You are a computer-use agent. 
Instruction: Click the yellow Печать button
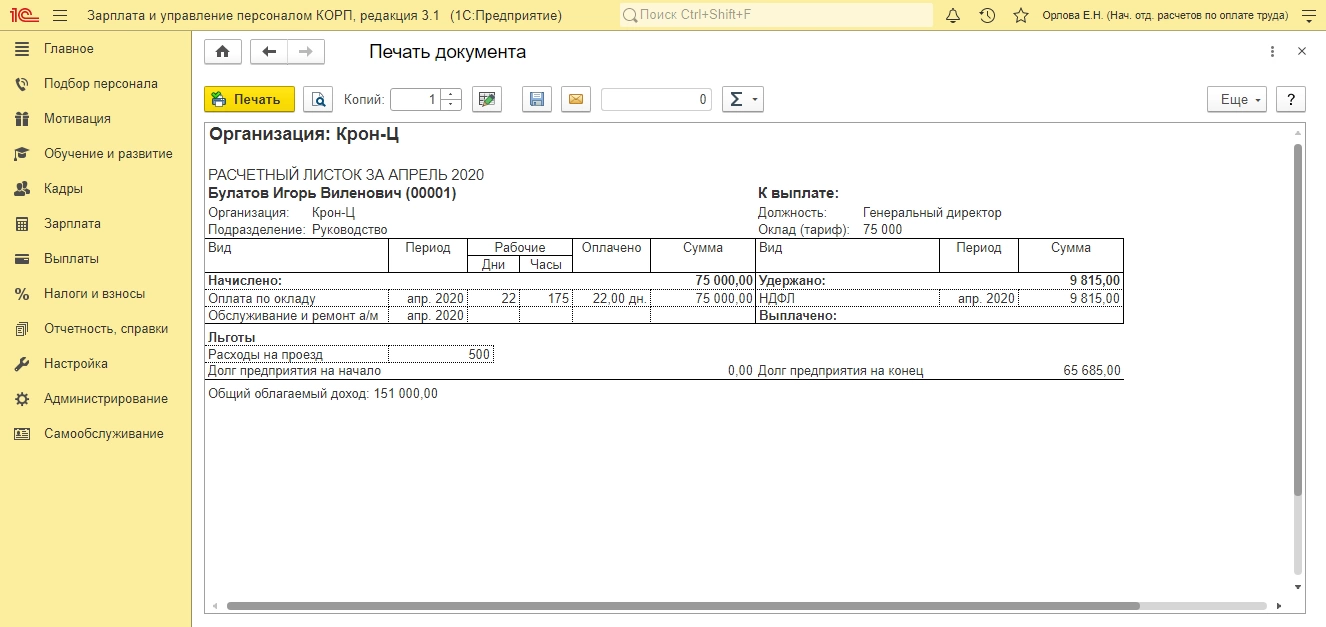pyautogui.click(x=249, y=99)
